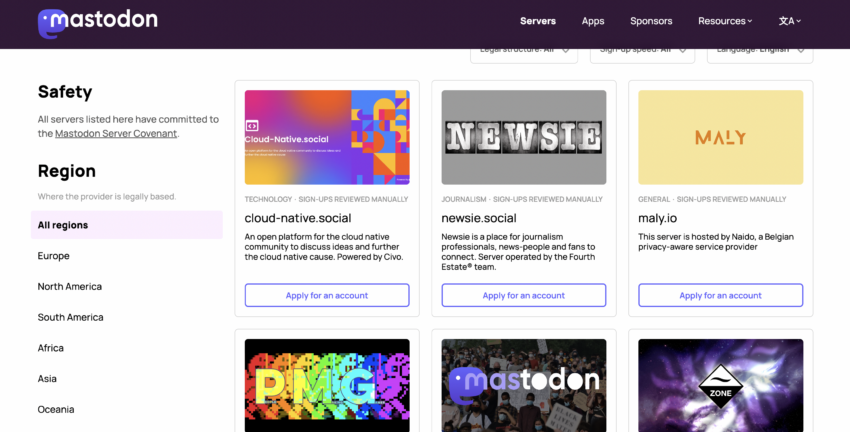850x432 pixels.
Task: Apply for an account on cloud-native.social
Action: (327, 295)
